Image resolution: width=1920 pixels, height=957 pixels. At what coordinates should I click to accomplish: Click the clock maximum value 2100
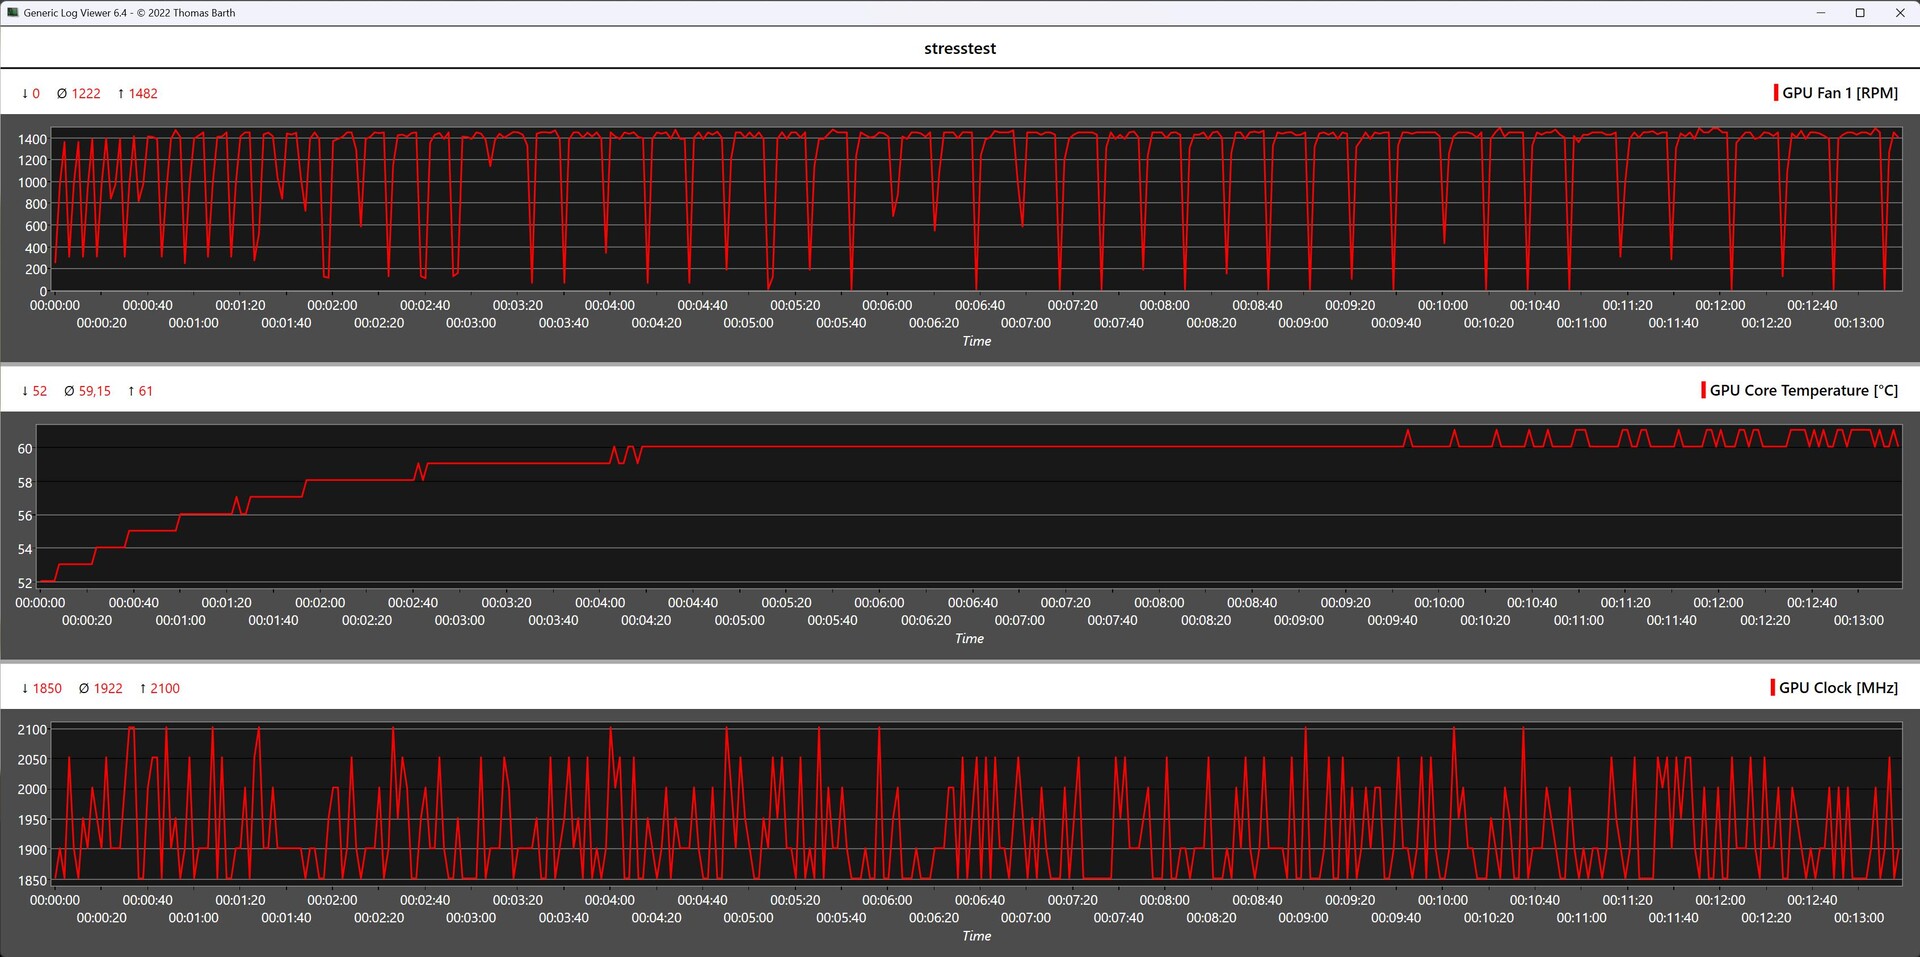(x=165, y=689)
